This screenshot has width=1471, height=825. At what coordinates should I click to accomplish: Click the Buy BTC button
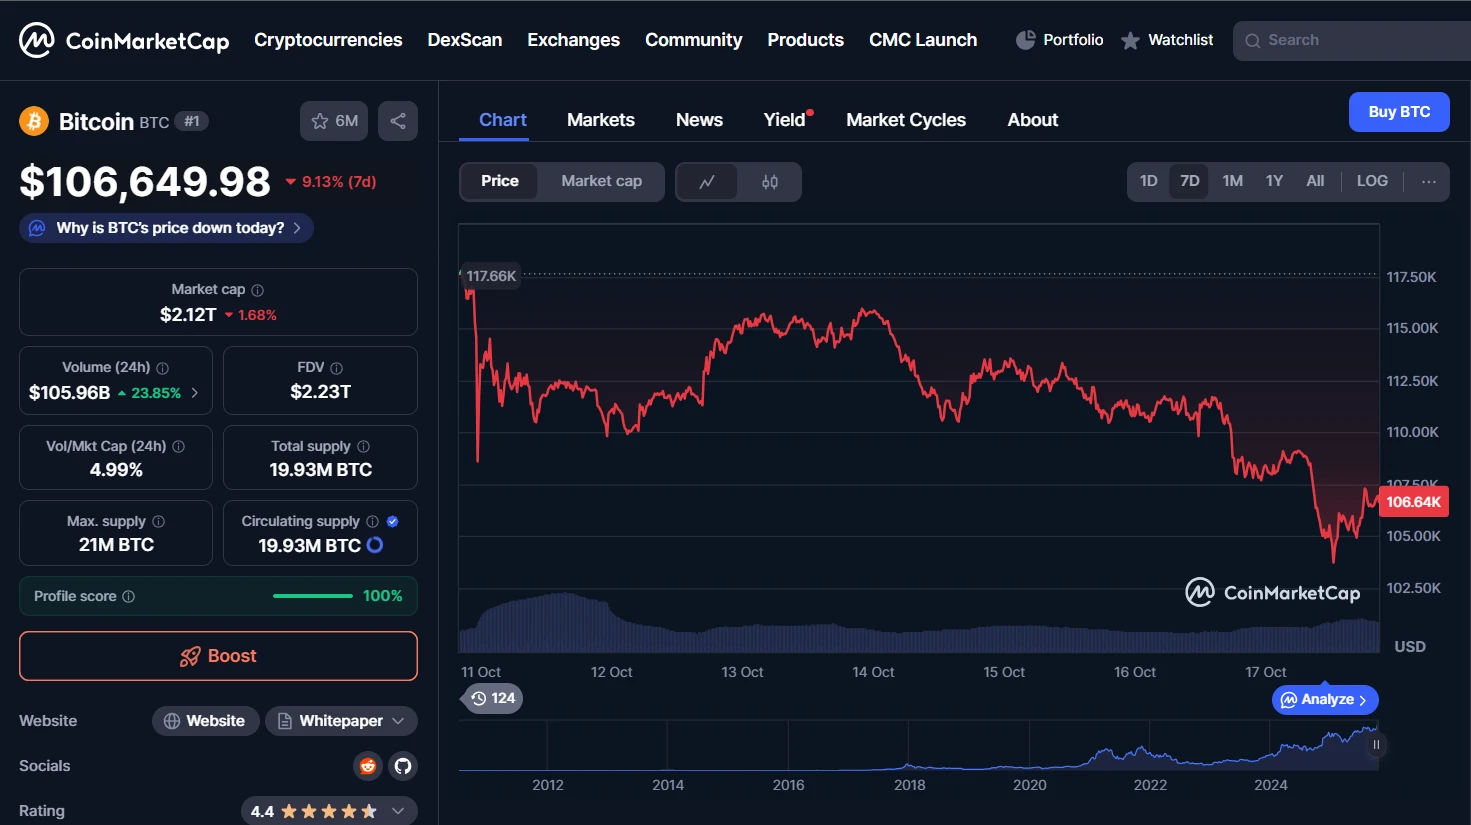pyautogui.click(x=1398, y=112)
